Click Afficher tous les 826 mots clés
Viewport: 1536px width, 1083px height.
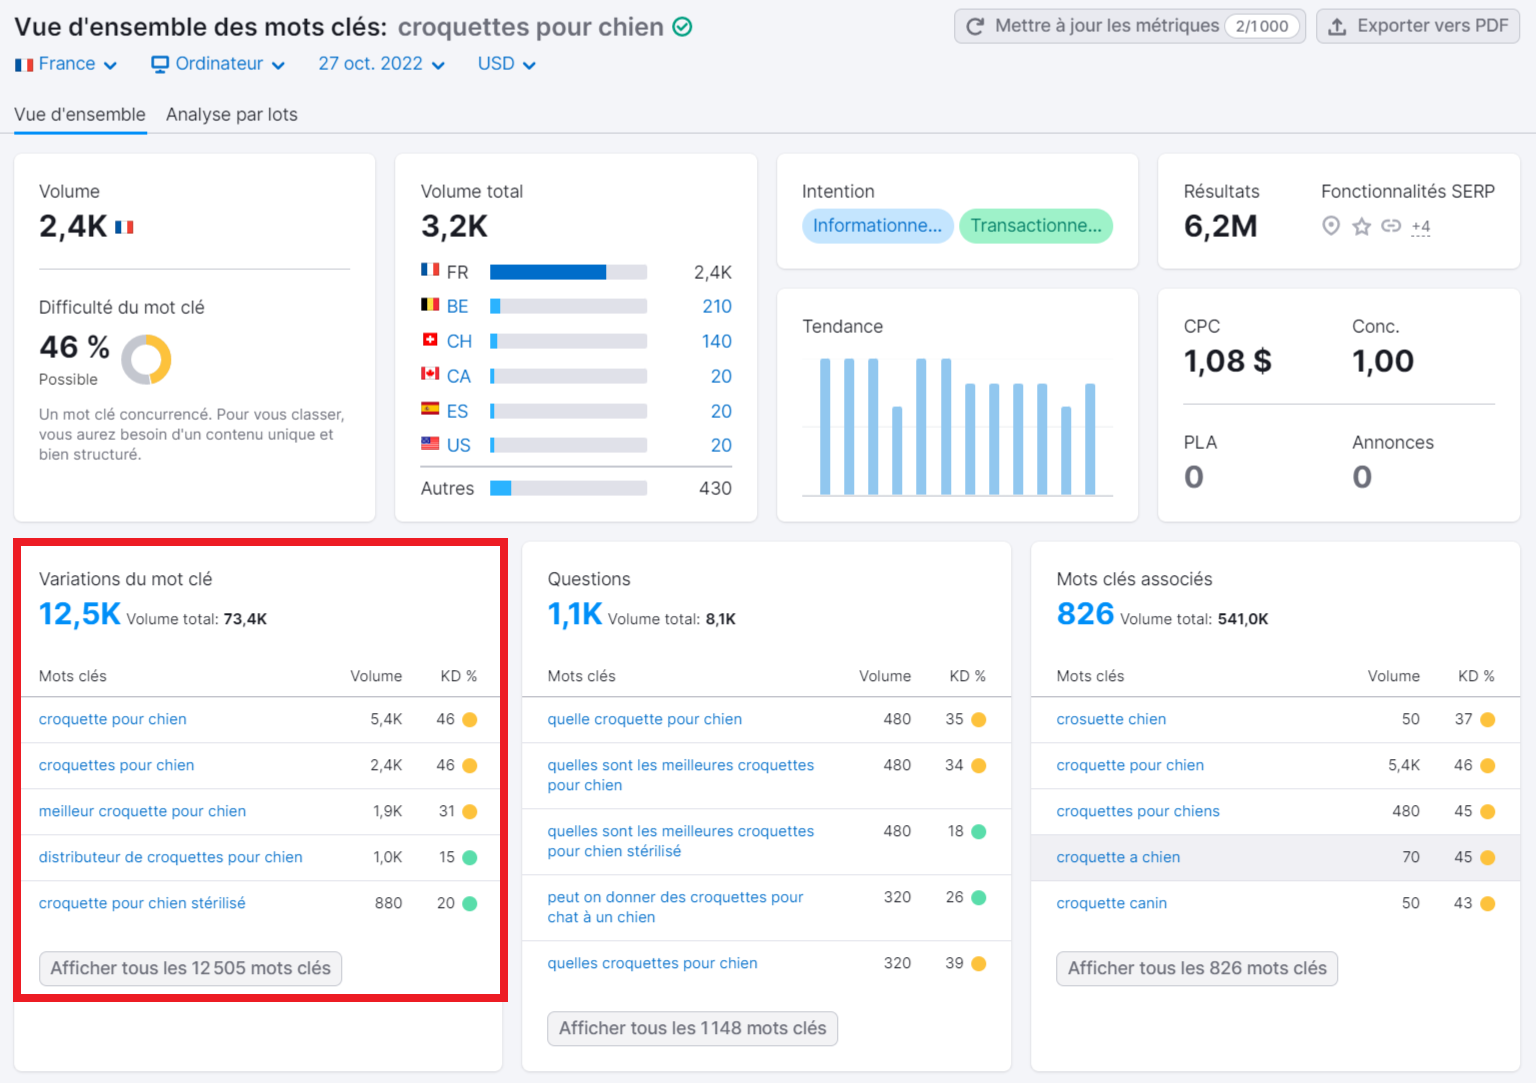click(1197, 968)
